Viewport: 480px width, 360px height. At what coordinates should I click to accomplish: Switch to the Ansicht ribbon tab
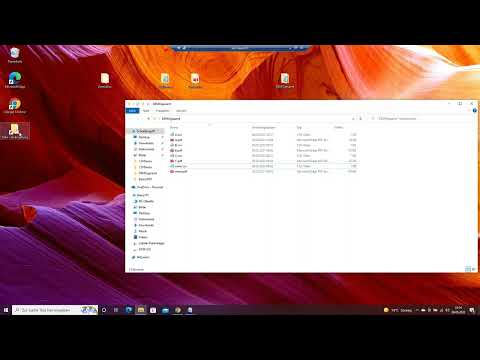pos(181,111)
